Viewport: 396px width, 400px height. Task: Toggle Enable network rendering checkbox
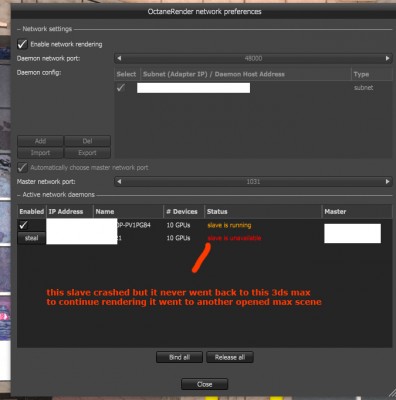22,44
